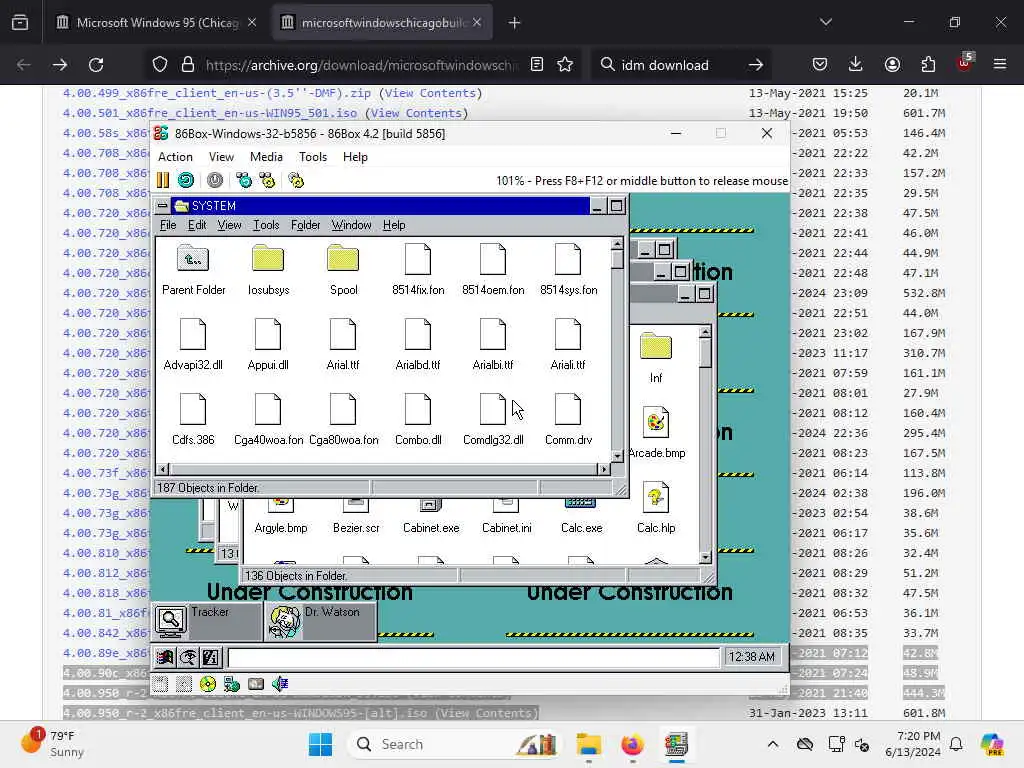Click the Chicago Start flag button in tray
The height and width of the screenshot is (768, 1024).
point(165,657)
